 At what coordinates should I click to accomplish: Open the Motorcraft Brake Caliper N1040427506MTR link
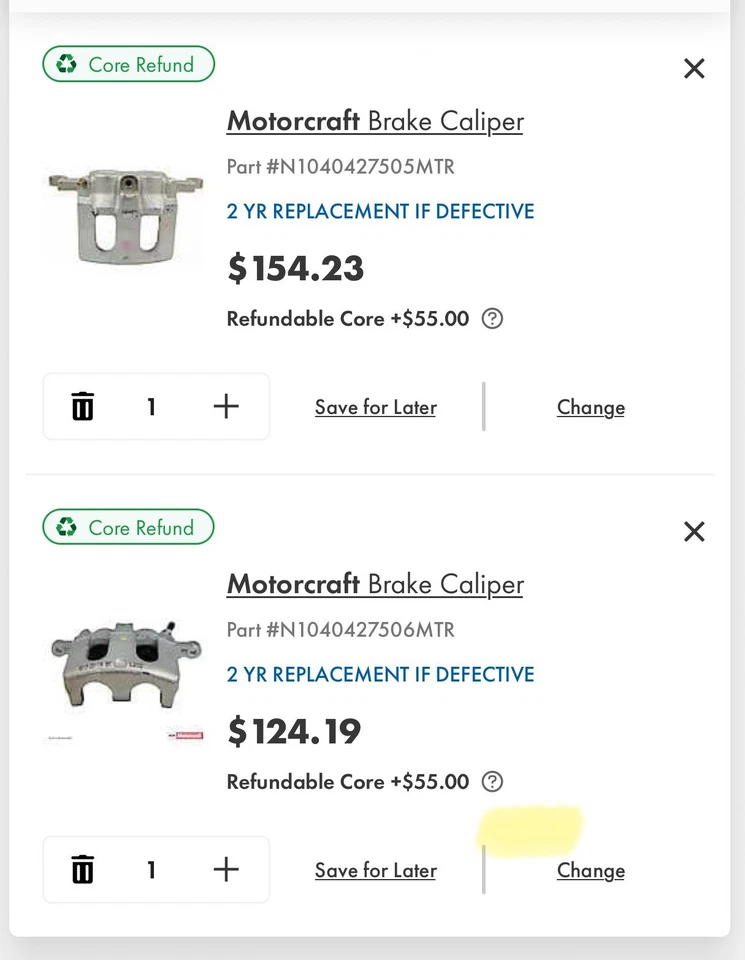tap(375, 585)
